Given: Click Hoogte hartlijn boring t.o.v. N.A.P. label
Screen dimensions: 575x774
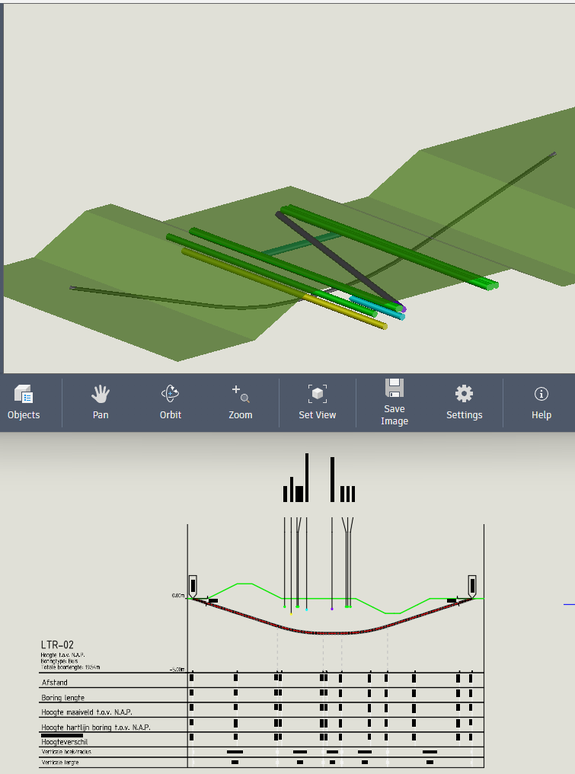Looking at the screenshot, I should [96, 727].
